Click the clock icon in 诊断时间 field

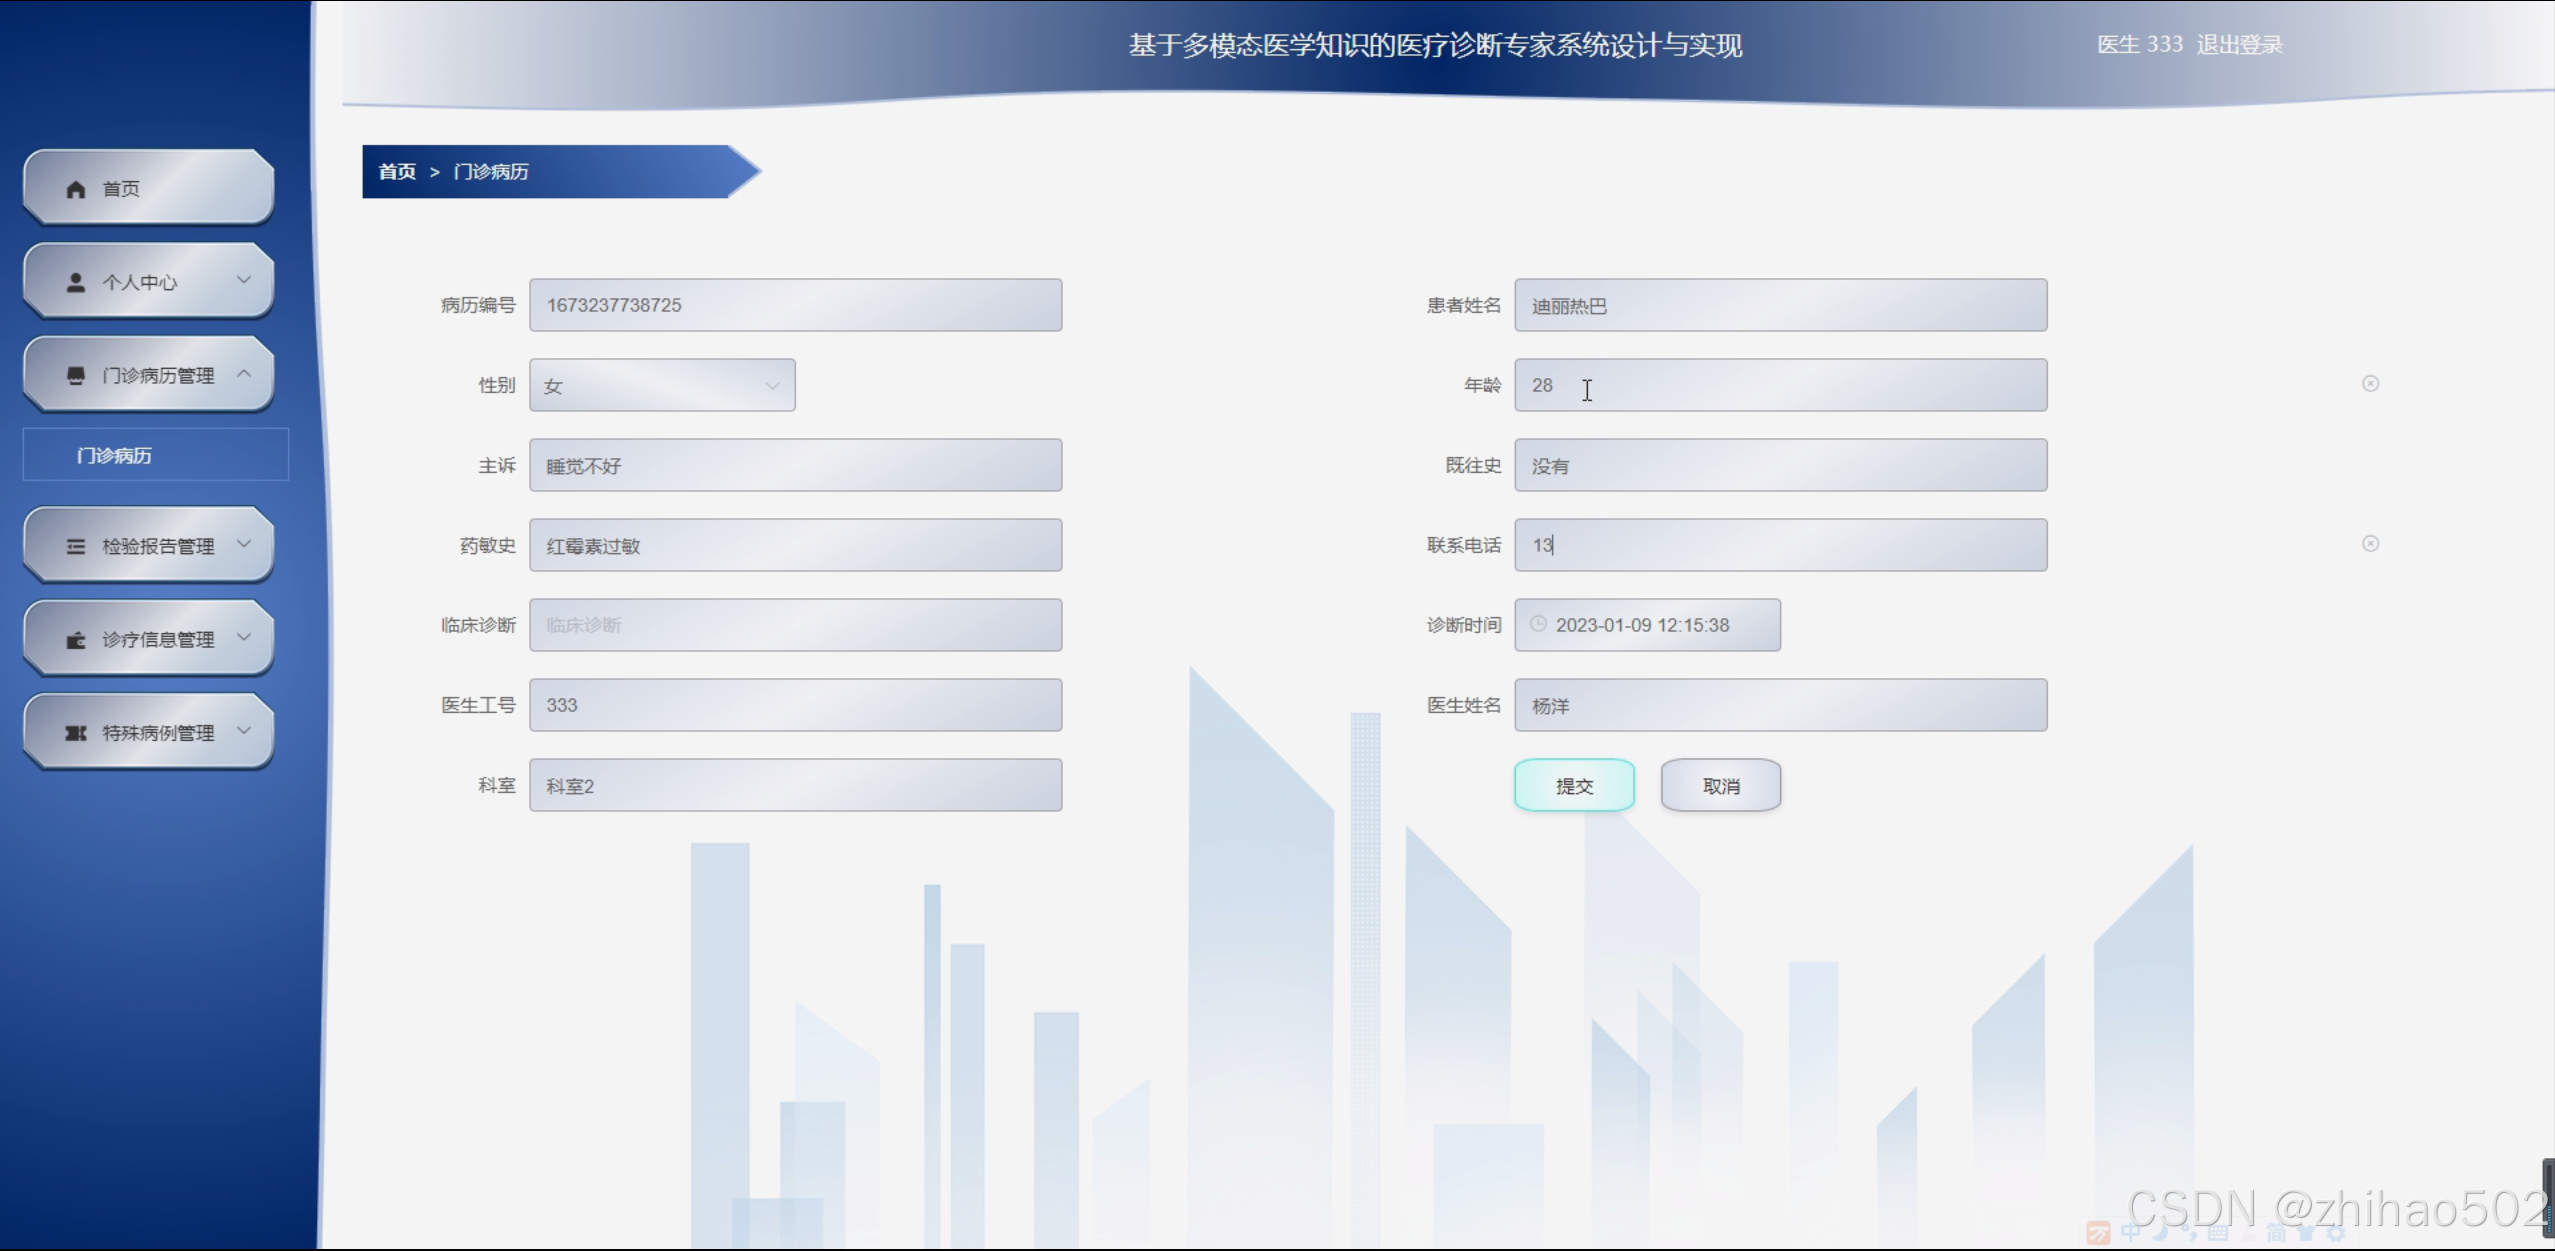pos(1538,624)
